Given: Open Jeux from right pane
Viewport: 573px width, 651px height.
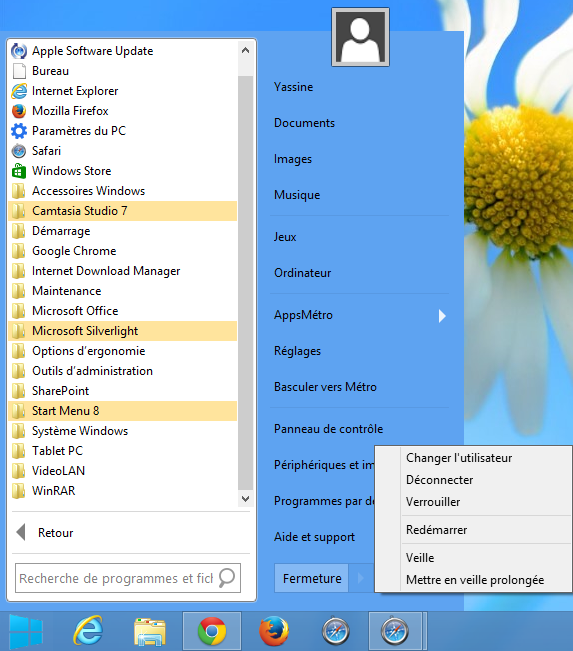Looking at the screenshot, I should (285, 237).
